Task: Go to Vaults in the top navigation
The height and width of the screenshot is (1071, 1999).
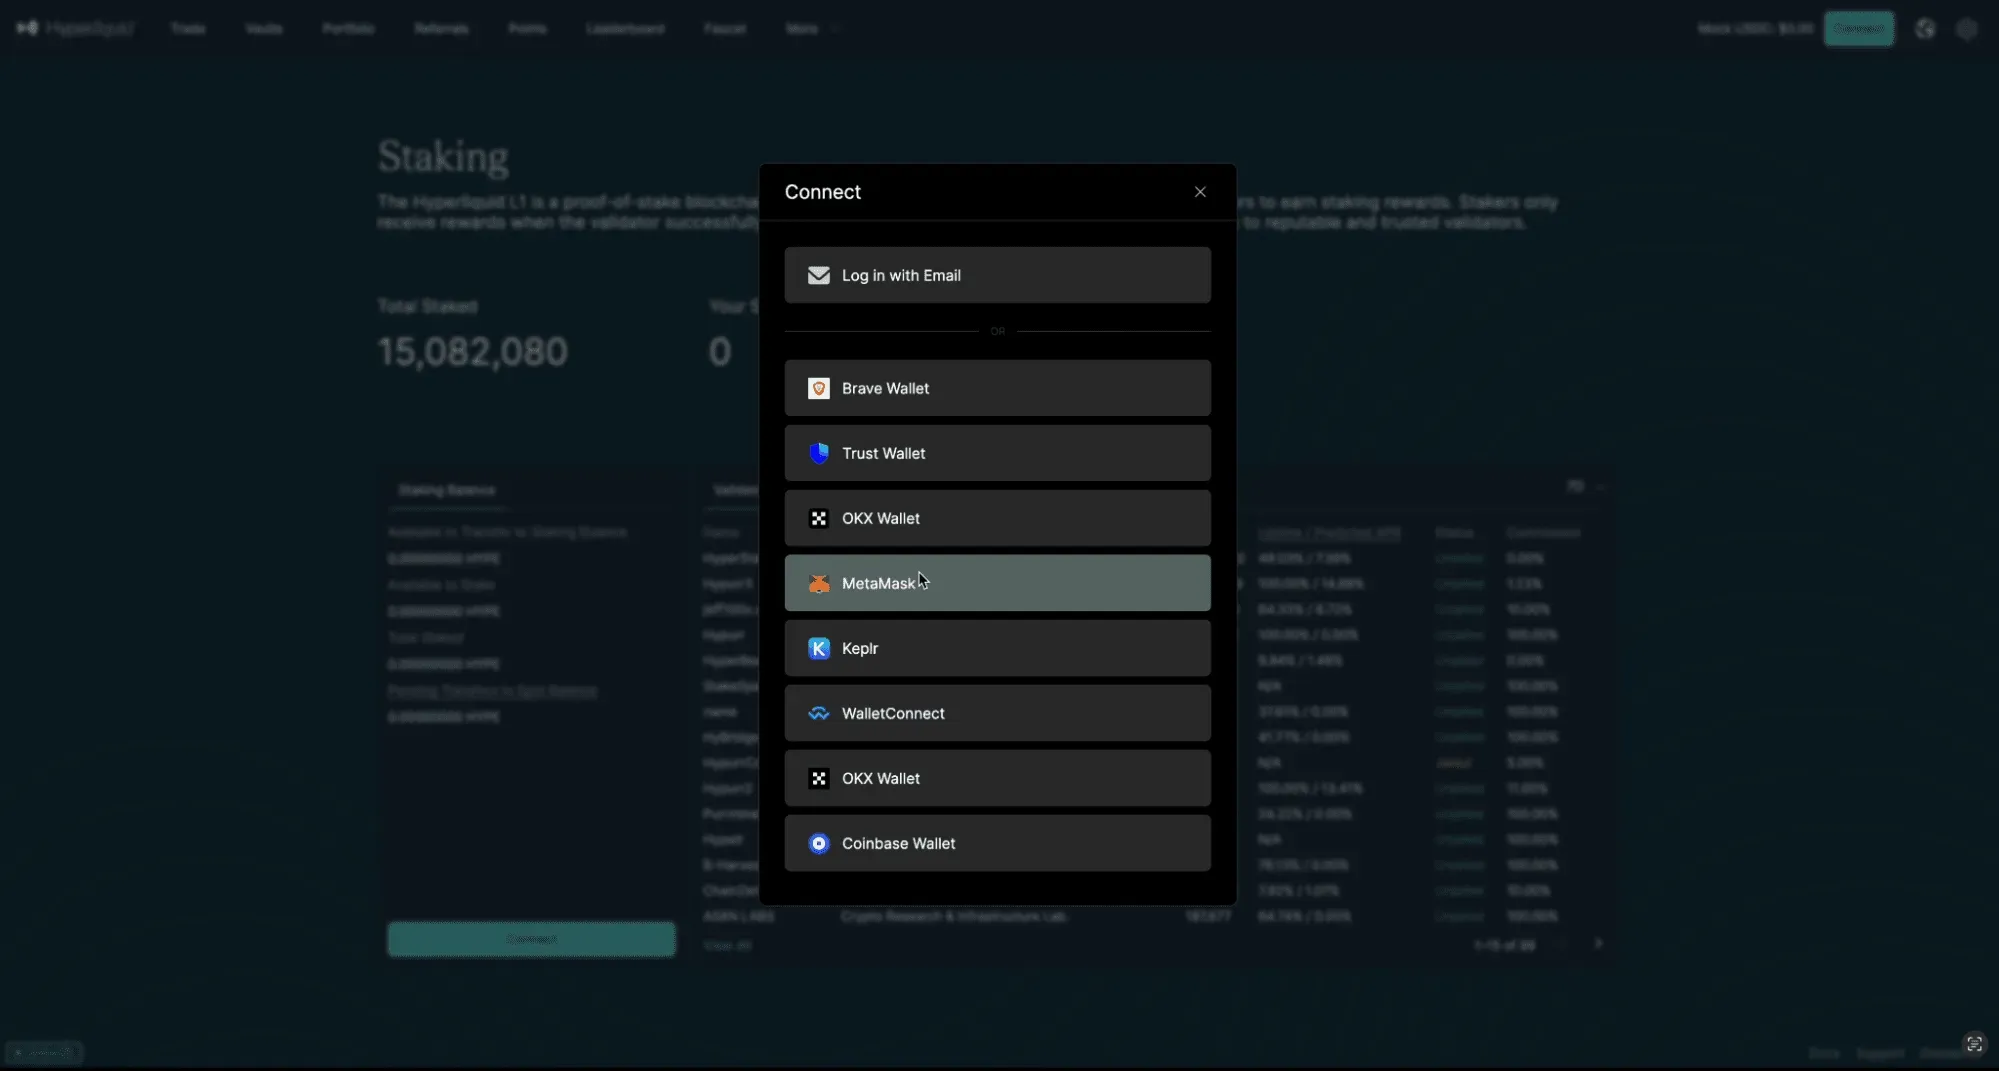Action: 264,29
